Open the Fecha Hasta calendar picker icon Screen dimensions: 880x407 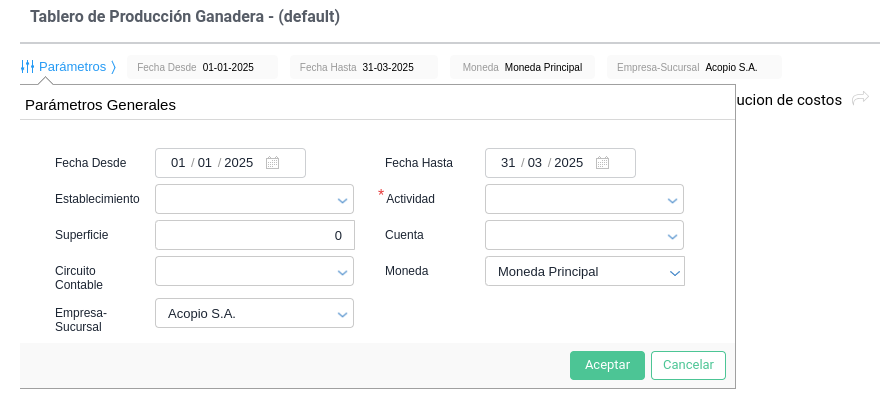pos(602,163)
